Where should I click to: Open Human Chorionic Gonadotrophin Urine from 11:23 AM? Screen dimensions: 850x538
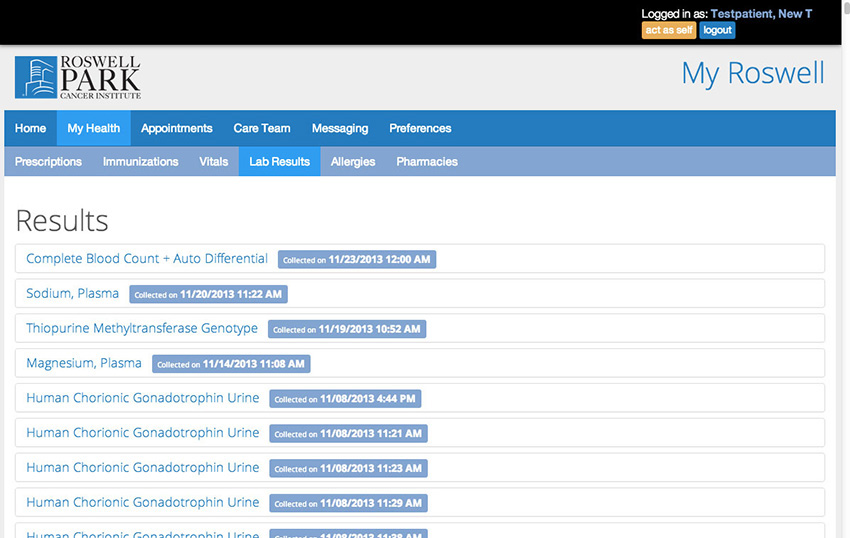(x=143, y=467)
